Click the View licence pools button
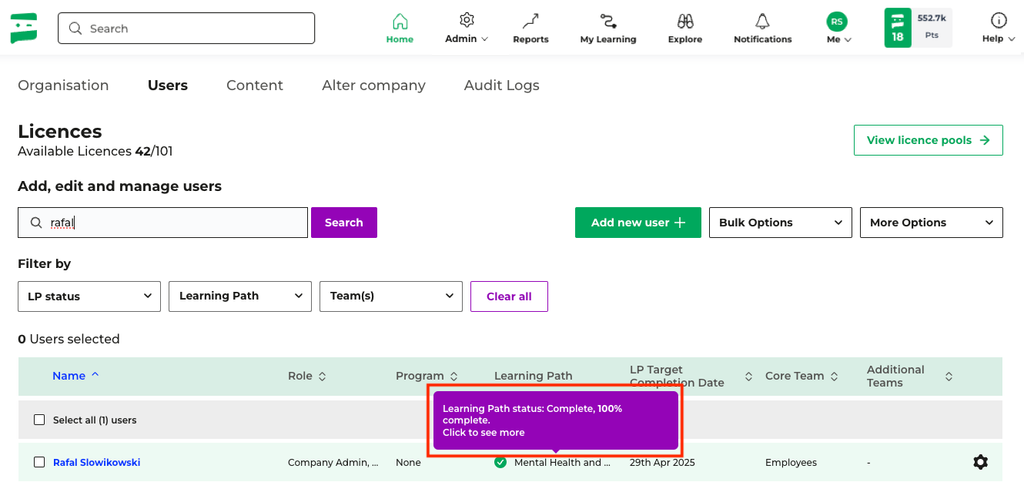 (928, 140)
